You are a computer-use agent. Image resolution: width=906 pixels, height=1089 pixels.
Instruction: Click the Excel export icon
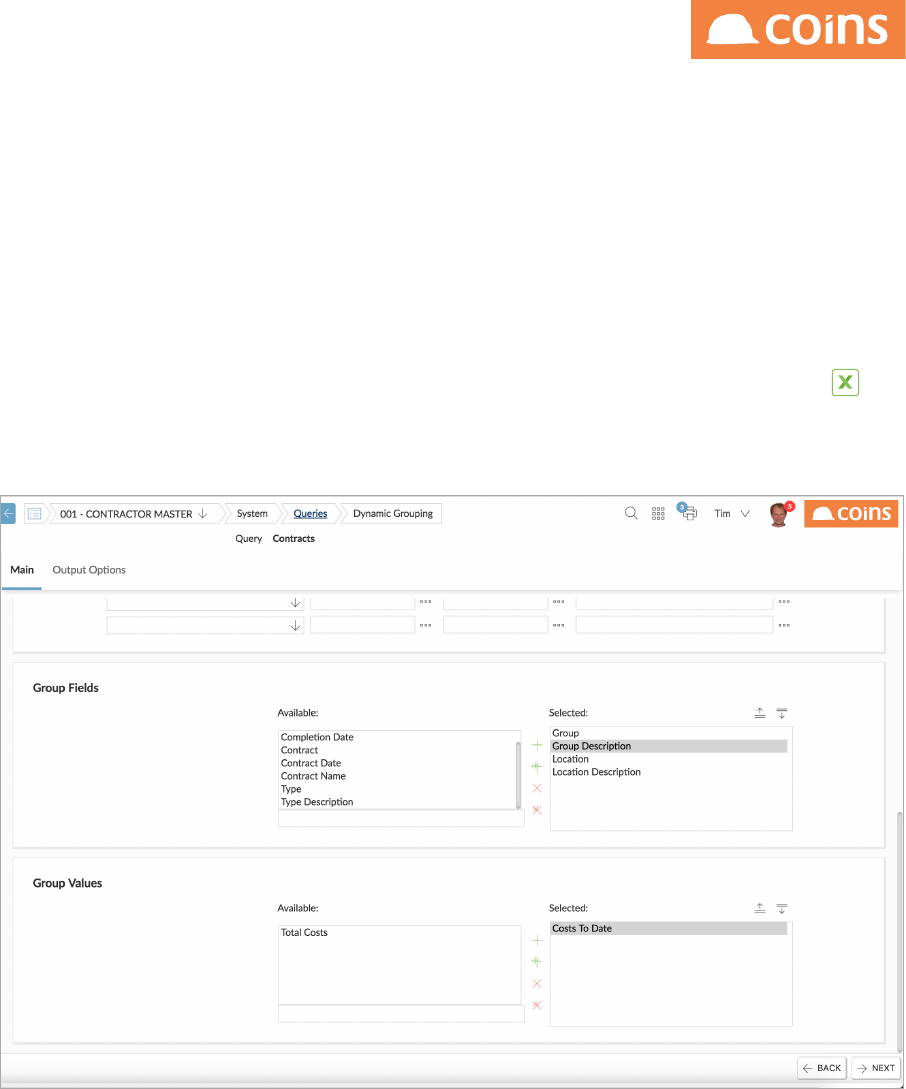click(845, 382)
